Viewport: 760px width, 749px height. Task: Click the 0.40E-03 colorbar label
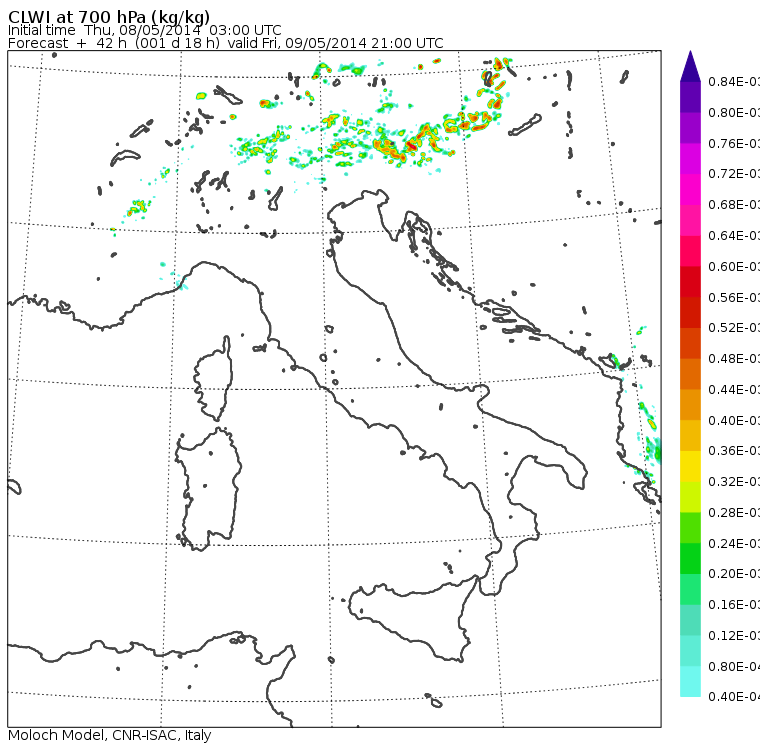tap(734, 420)
